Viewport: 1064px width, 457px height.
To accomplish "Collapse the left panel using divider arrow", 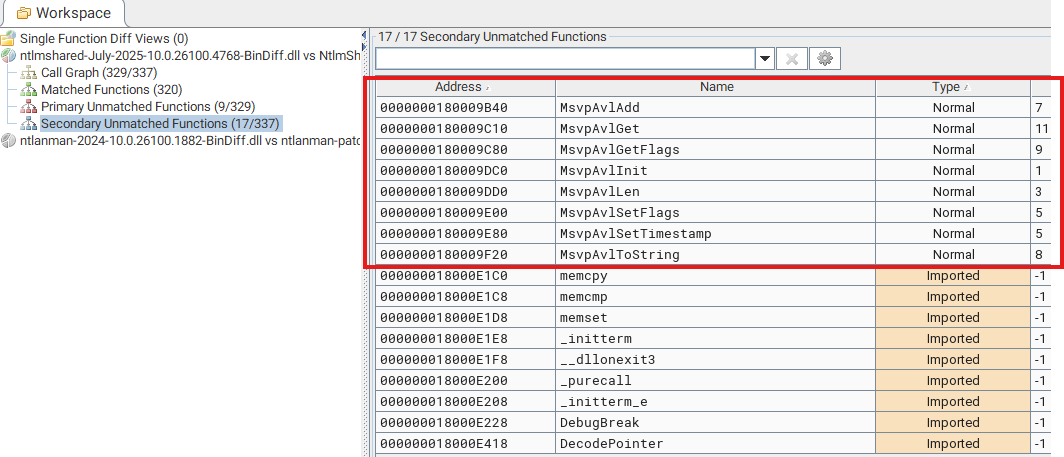I will click(363, 35).
